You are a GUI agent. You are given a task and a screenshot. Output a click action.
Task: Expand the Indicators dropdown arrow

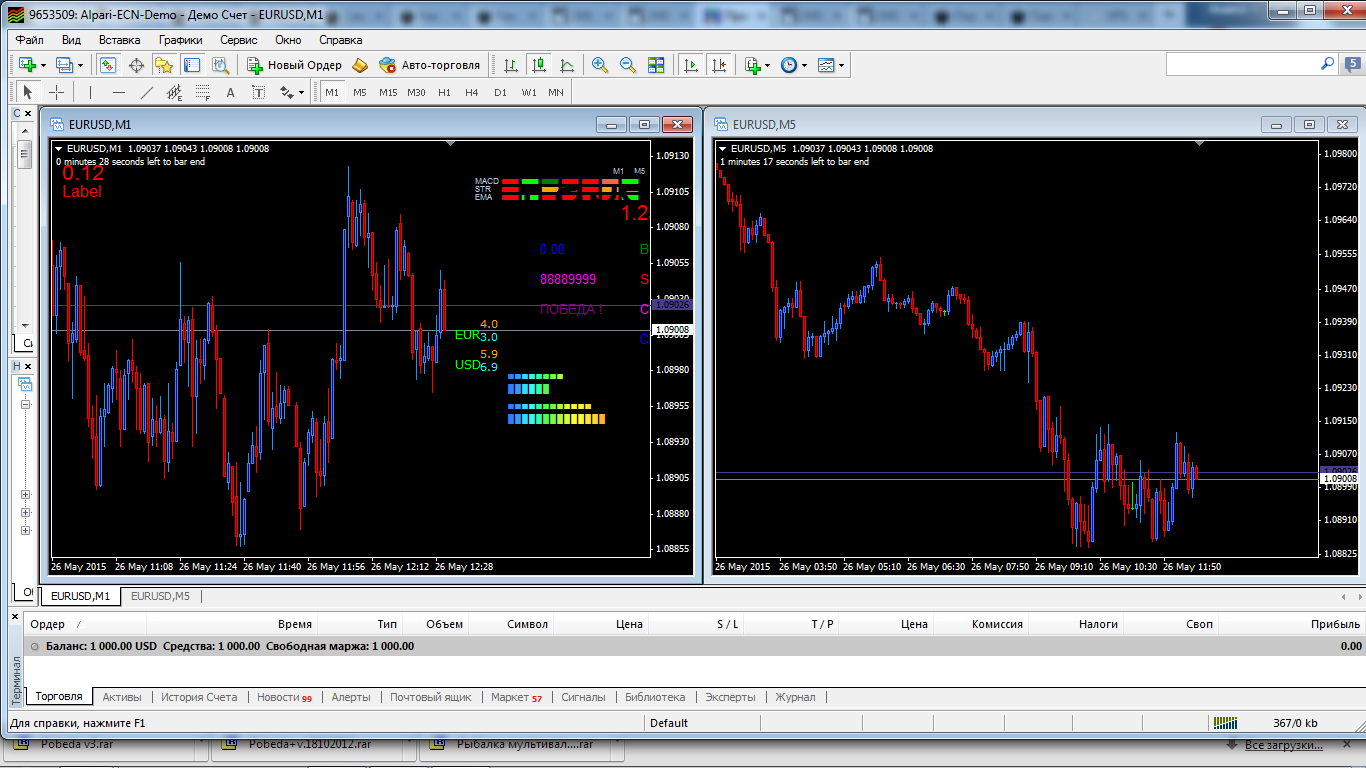coord(768,66)
